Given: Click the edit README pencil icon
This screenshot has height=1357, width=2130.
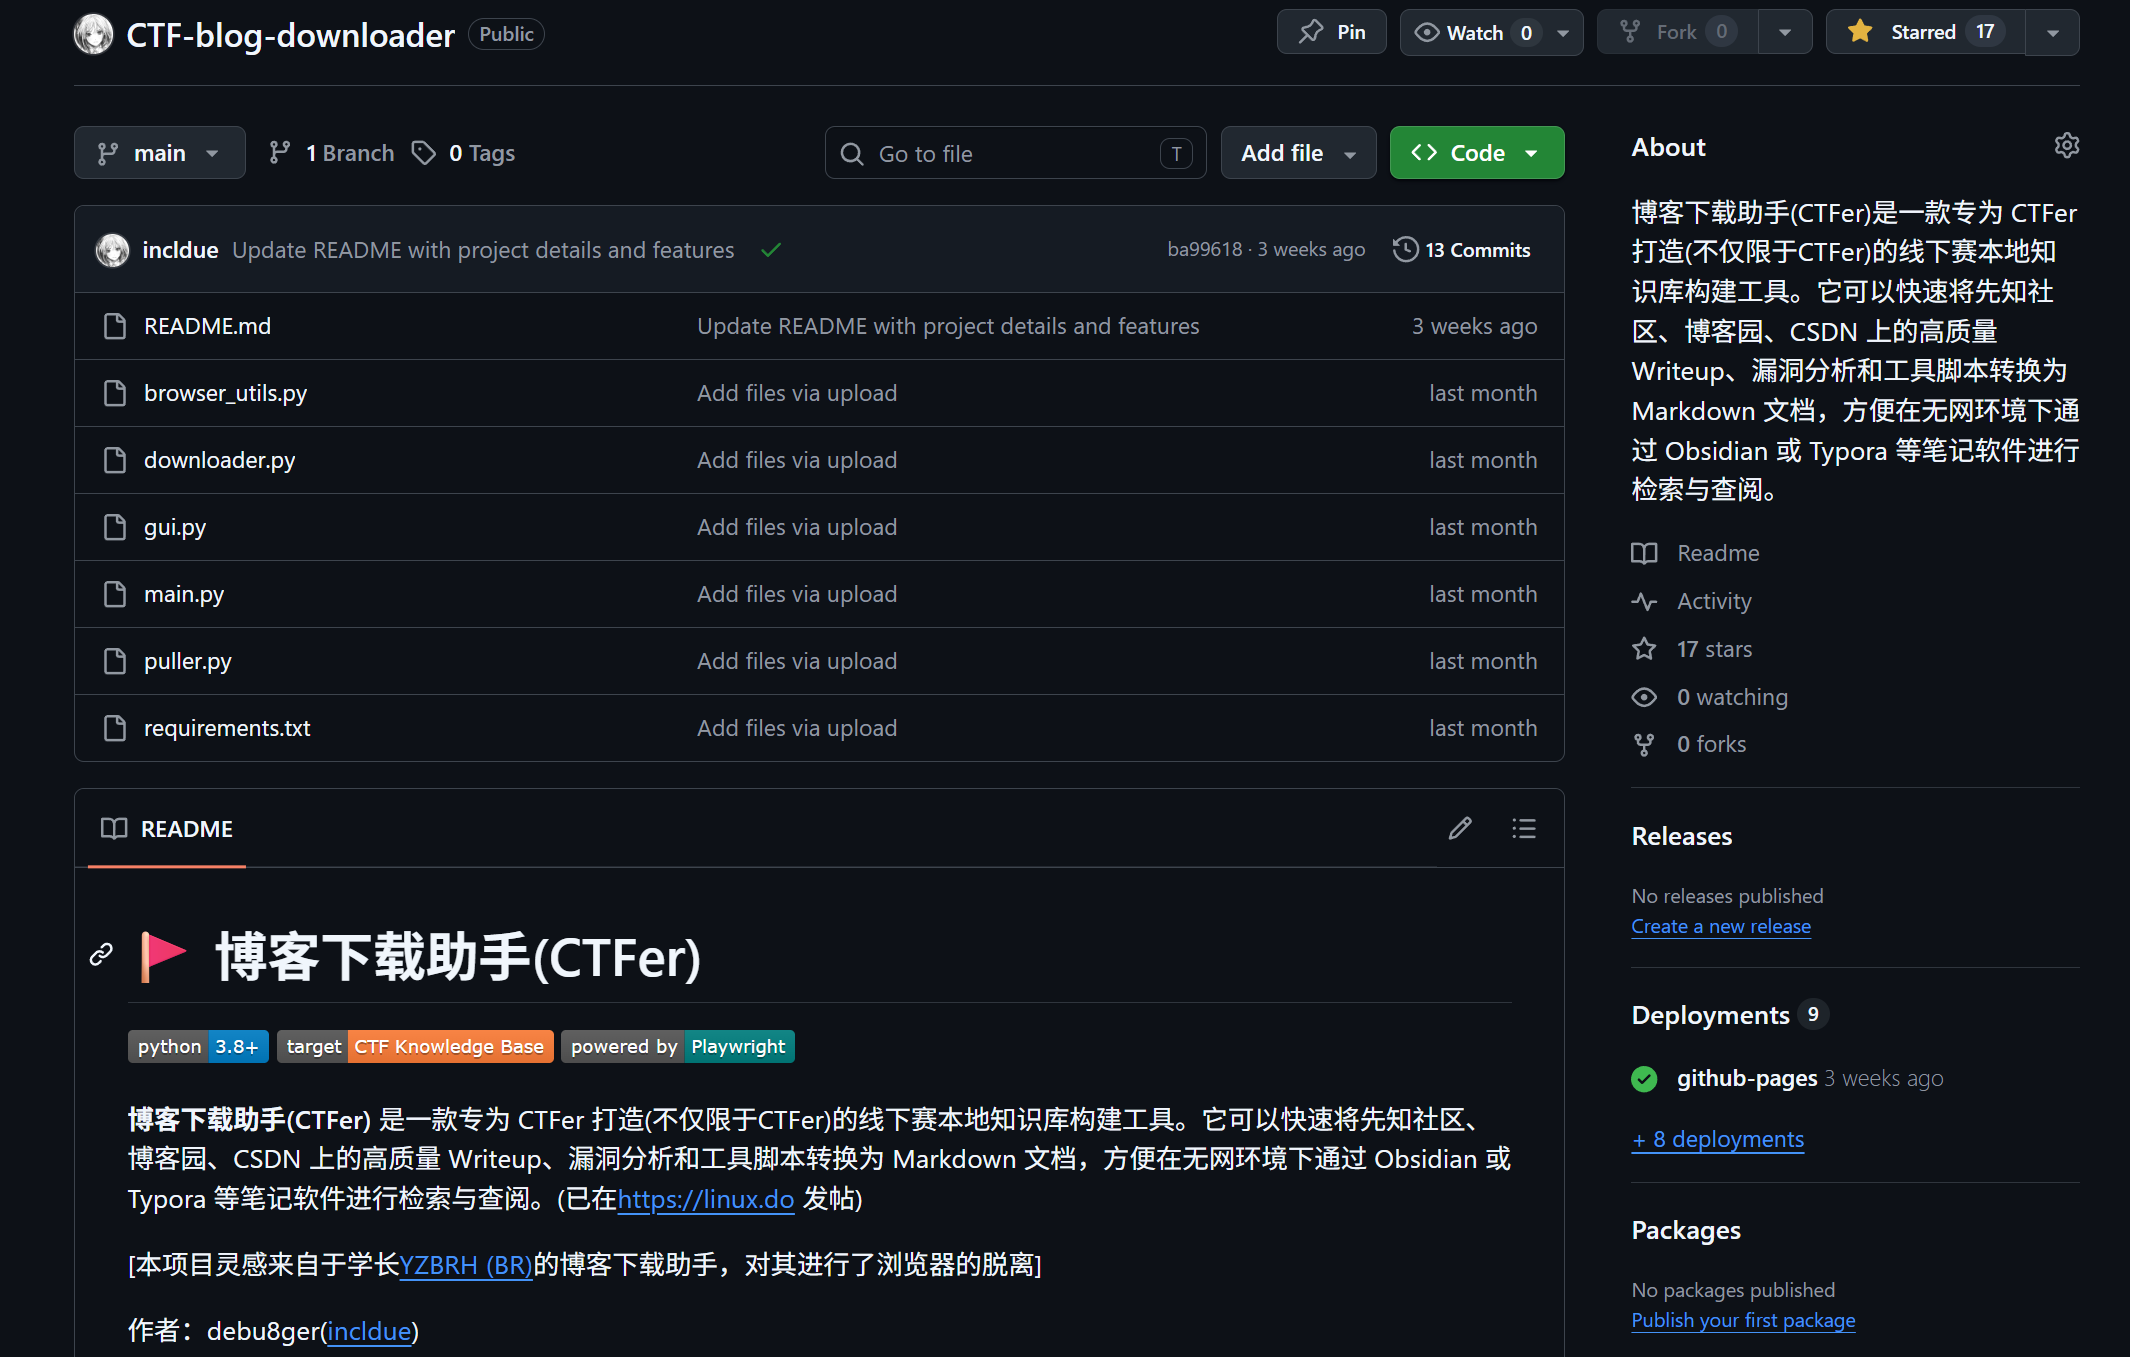Looking at the screenshot, I should (1460, 828).
